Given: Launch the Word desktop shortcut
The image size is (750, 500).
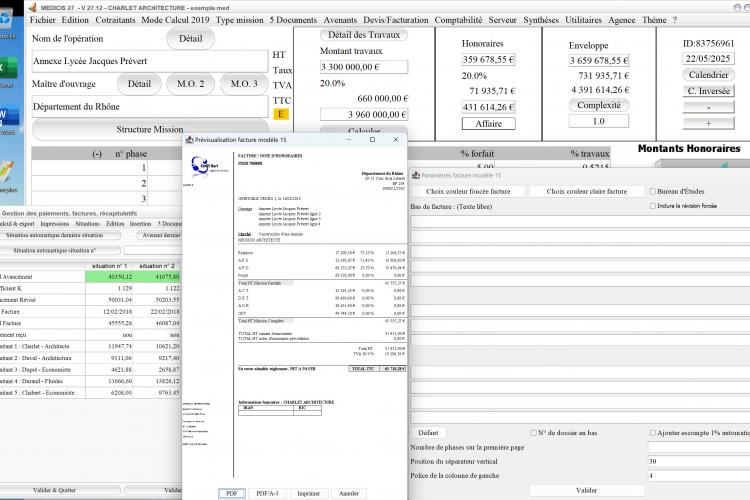Looking at the screenshot, I should (x=8, y=115).
